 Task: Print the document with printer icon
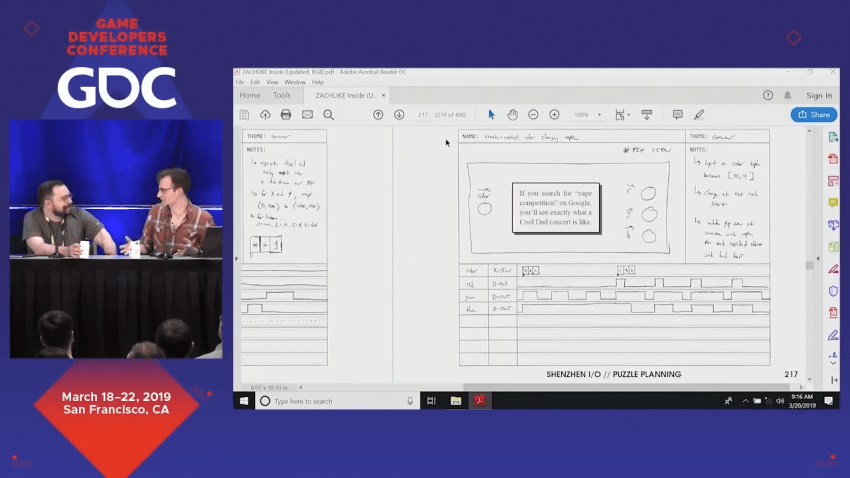coord(286,115)
